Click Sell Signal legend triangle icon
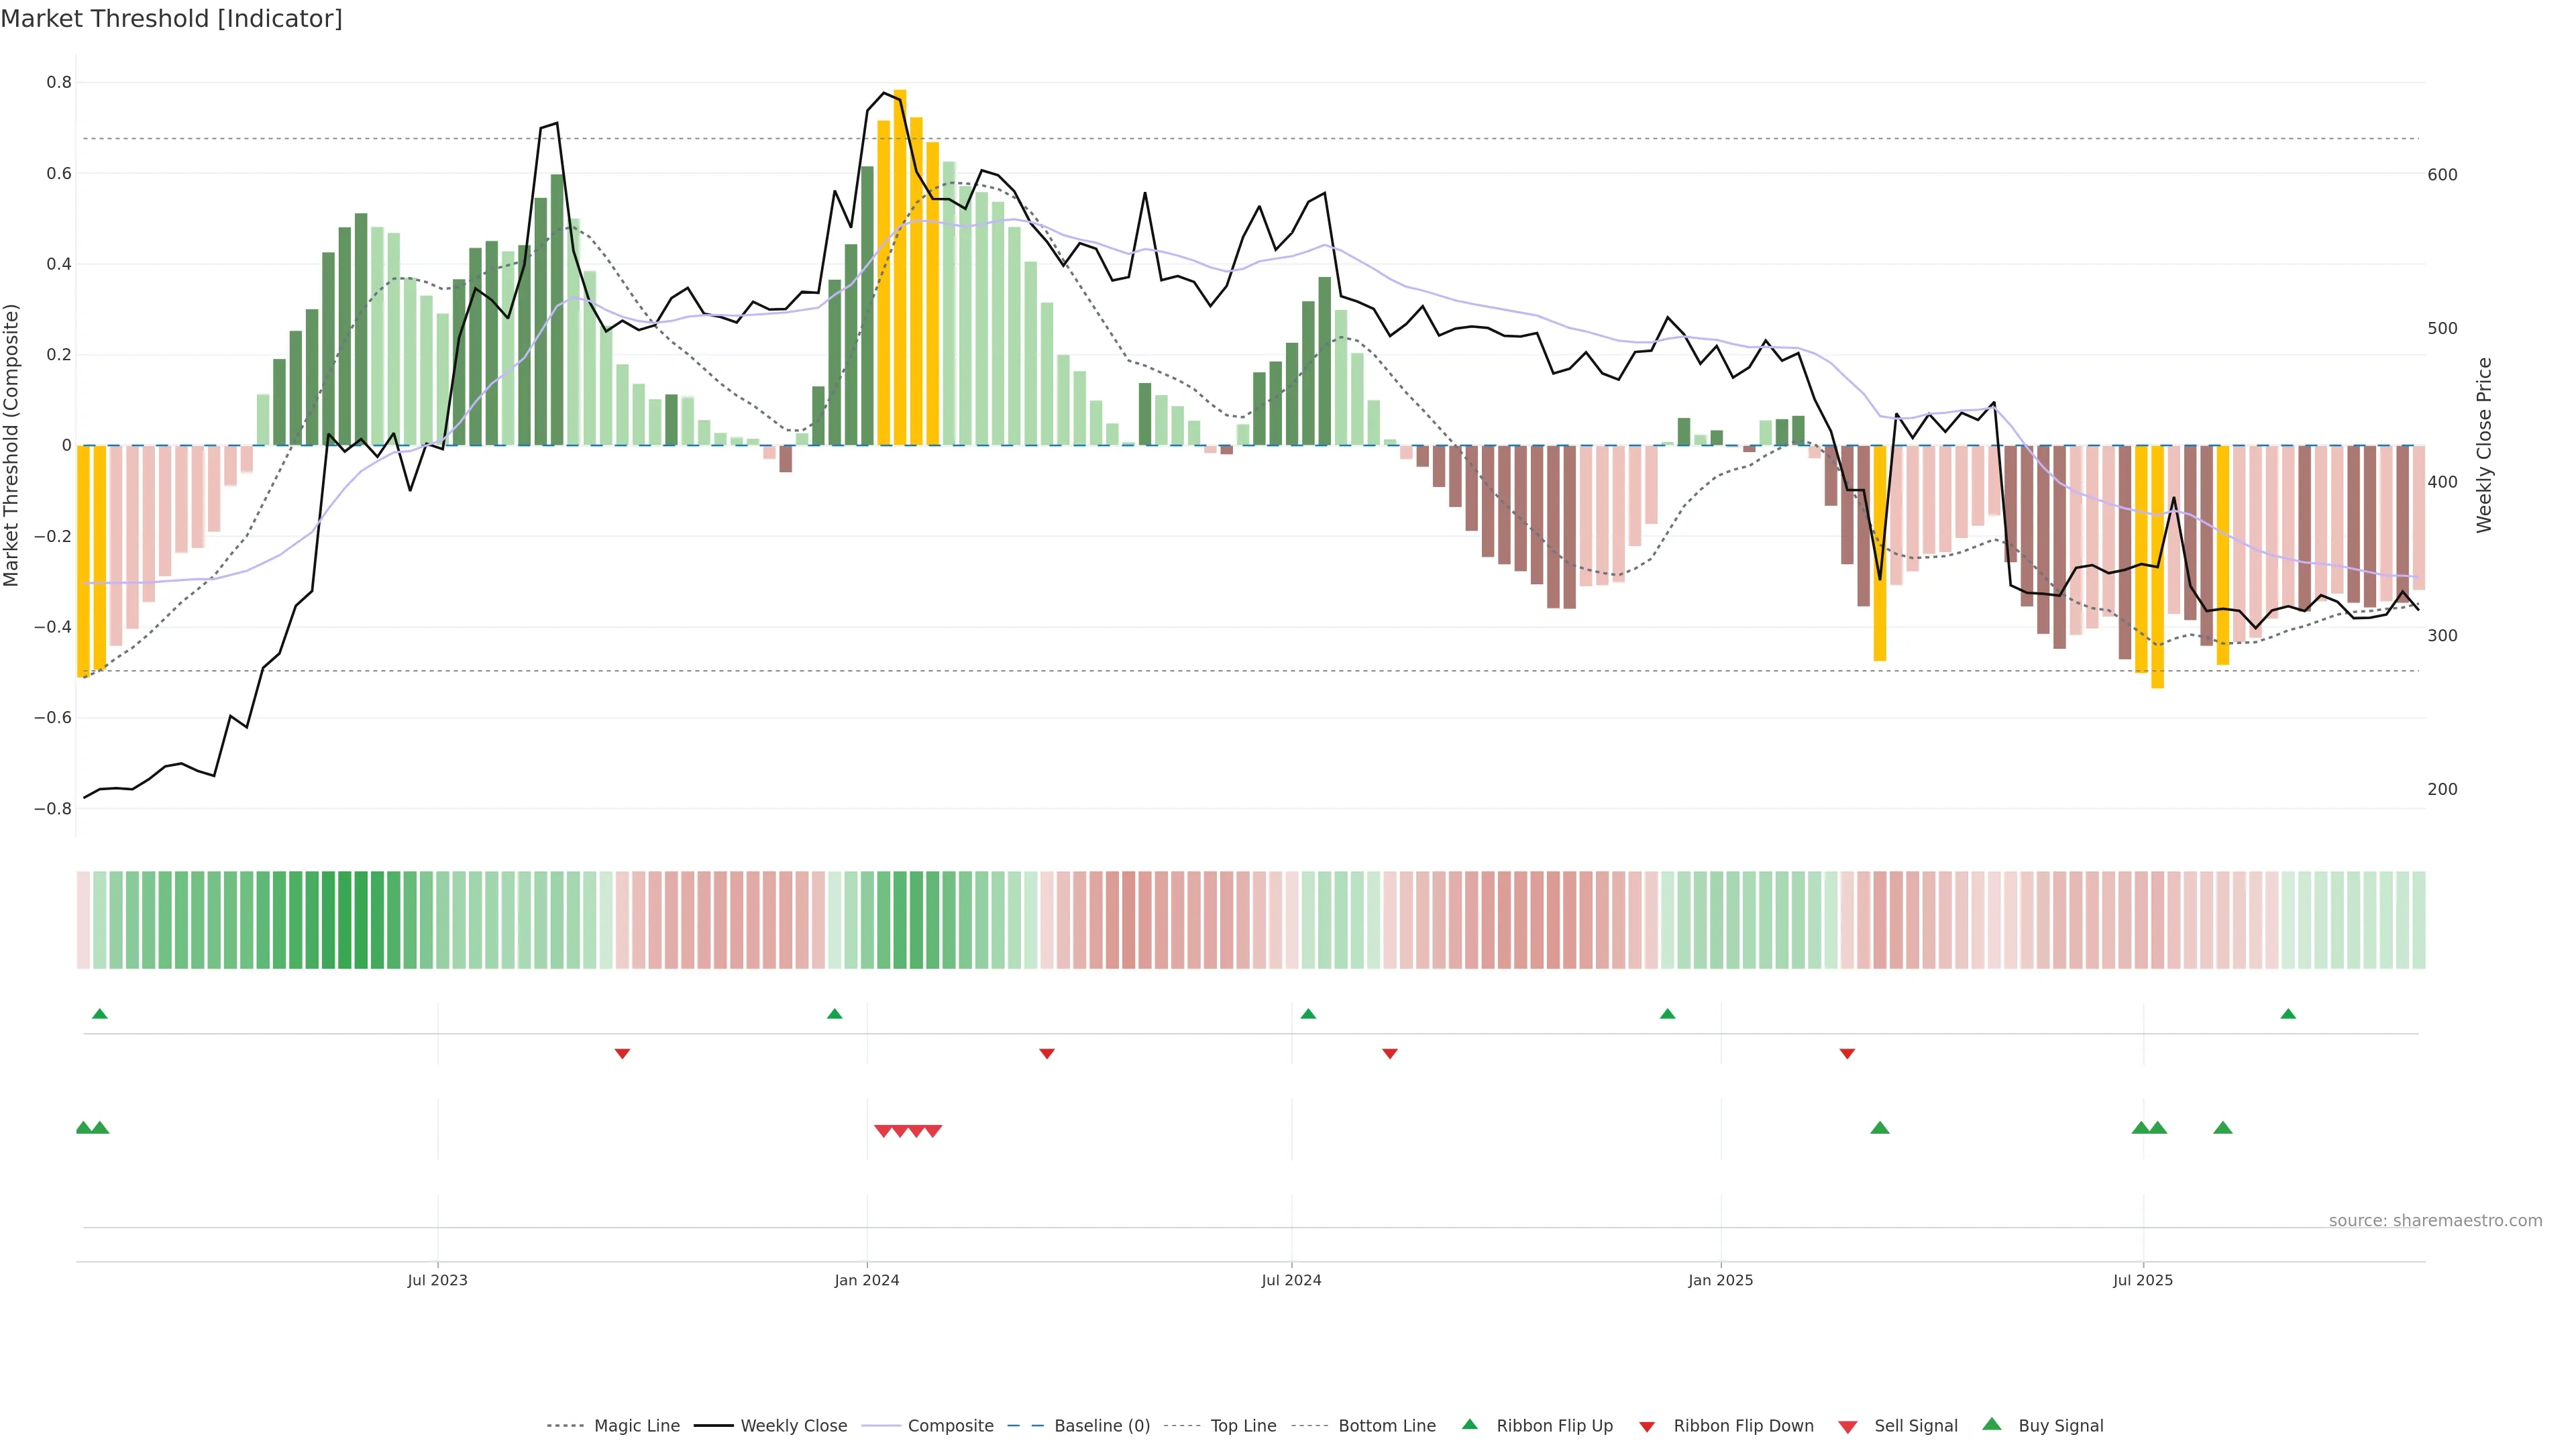Screen dimensions: 2576x1449 (x=1847, y=1426)
